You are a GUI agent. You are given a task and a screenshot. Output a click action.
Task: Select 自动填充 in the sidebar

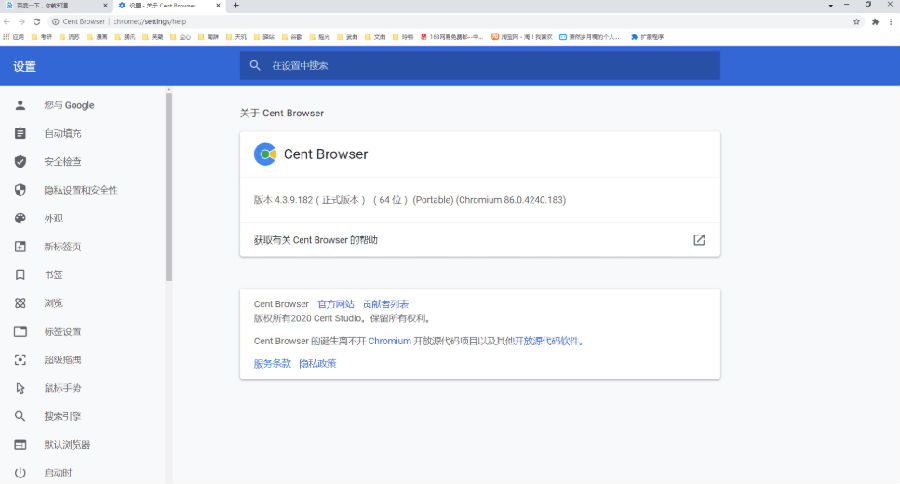pyautogui.click(x=62, y=133)
